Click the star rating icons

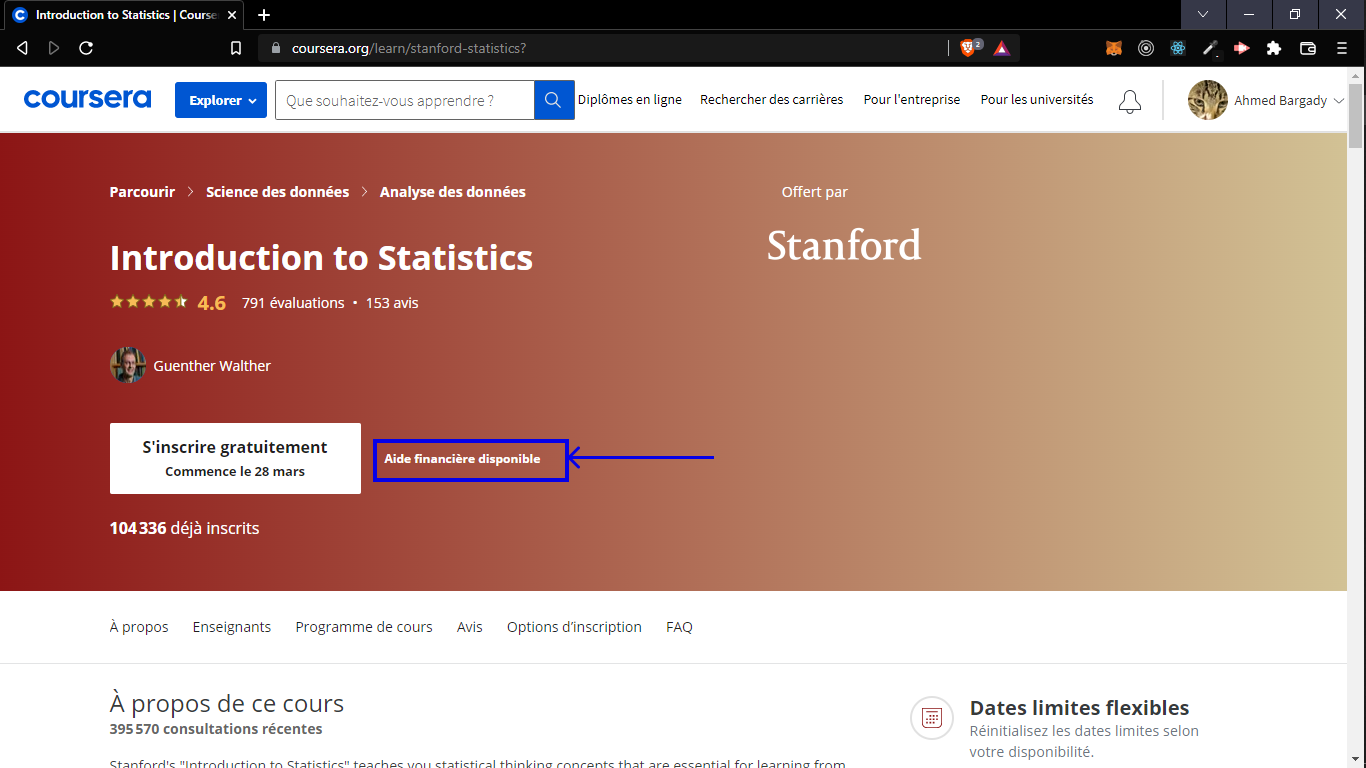coord(149,301)
